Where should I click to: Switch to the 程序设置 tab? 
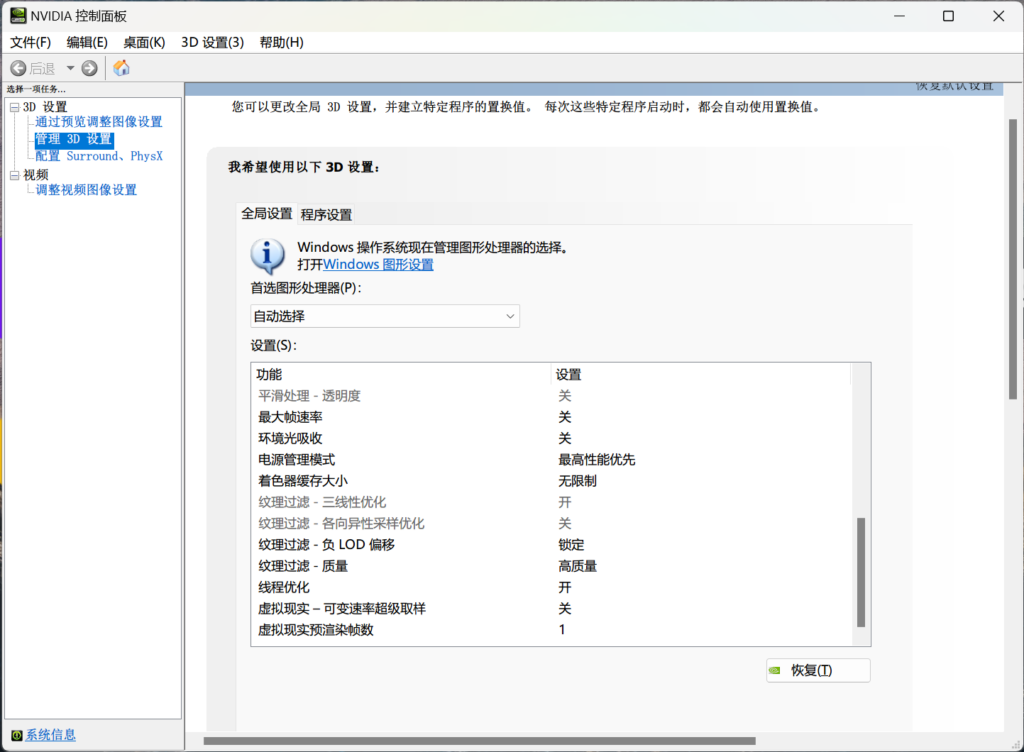(x=326, y=214)
